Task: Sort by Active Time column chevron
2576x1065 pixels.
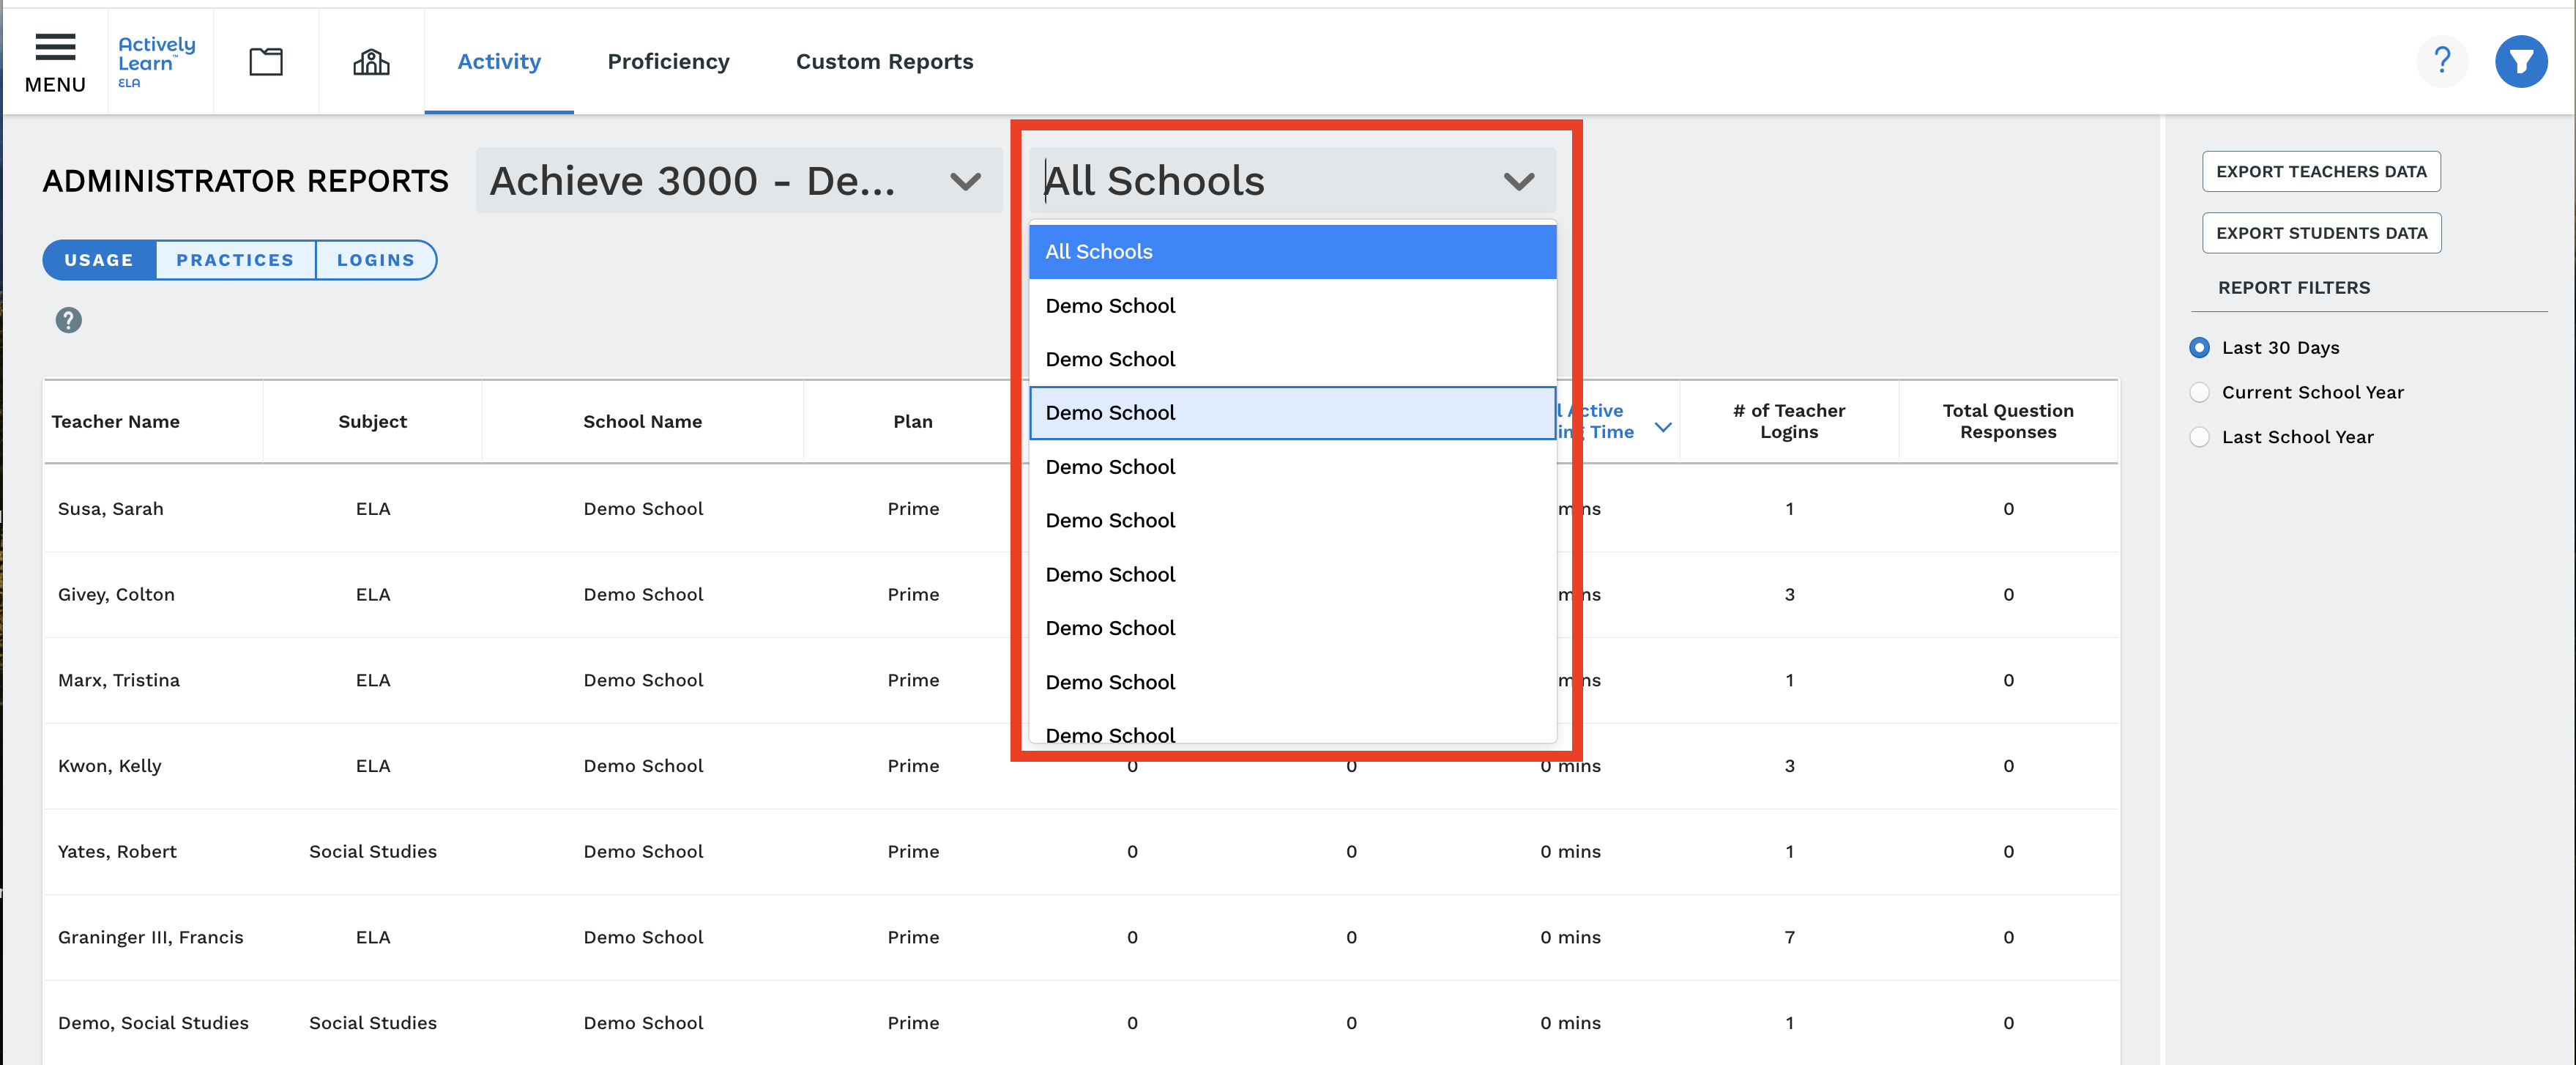Action: pos(1662,427)
